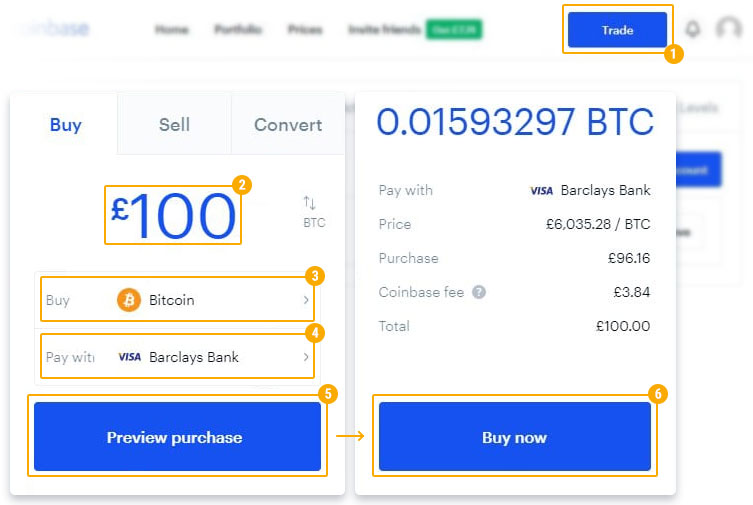This screenshot has width=753, height=505.
Task: Click the Bitcoin coin icon
Action: tap(129, 300)
